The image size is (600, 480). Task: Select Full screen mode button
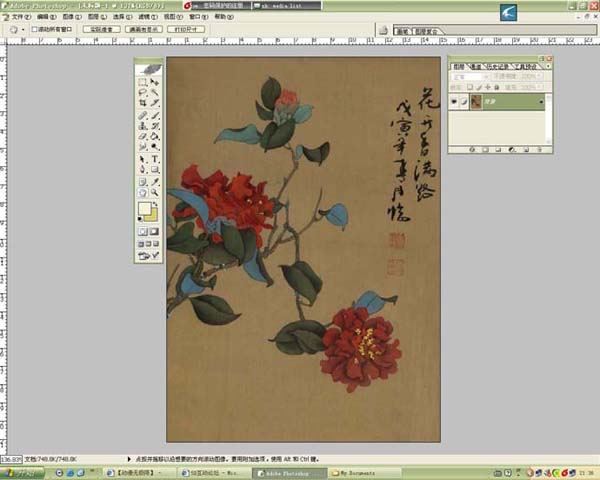coord(156,244)
